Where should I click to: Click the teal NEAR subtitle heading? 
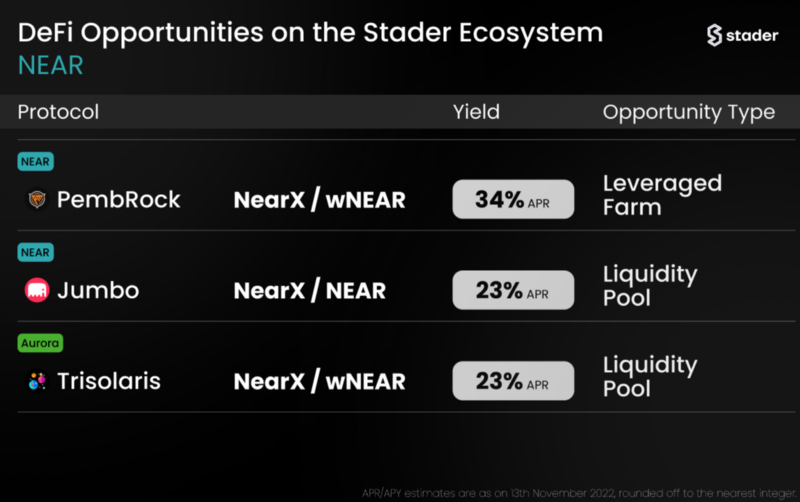coord(51,66)
